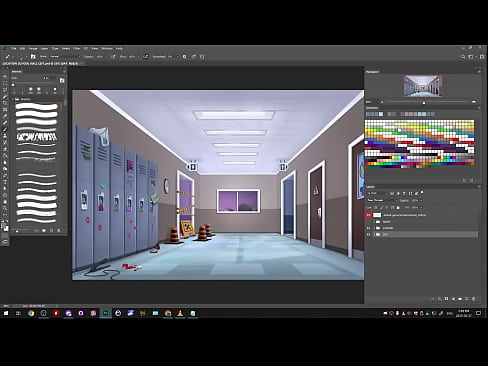Click the foreground color swatch in toolbar
The image size is (488, 366).
[x=4, y=226]
